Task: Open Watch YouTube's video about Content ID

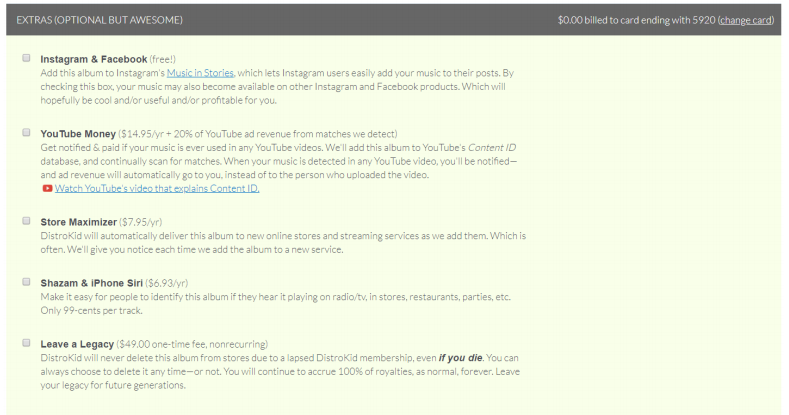Action: (149, 188)
